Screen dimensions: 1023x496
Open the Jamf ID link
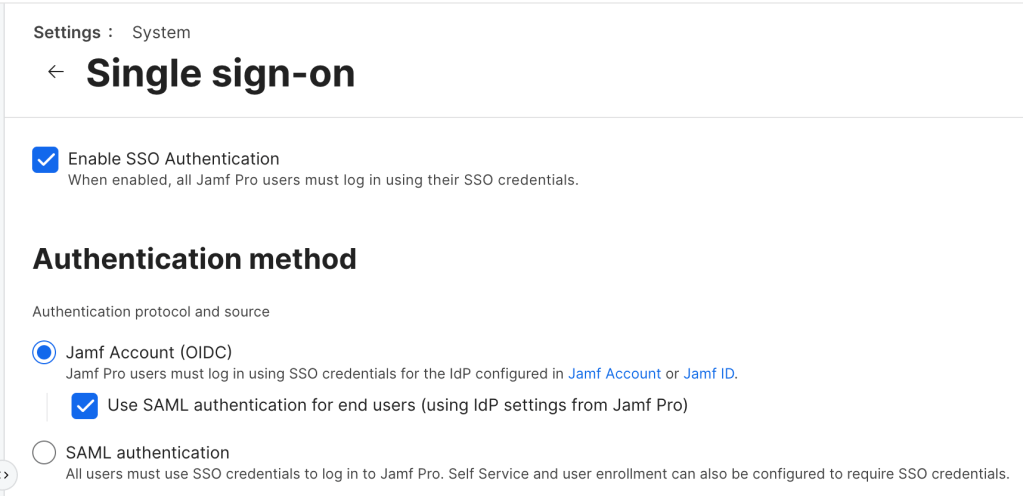coord(709,374)
